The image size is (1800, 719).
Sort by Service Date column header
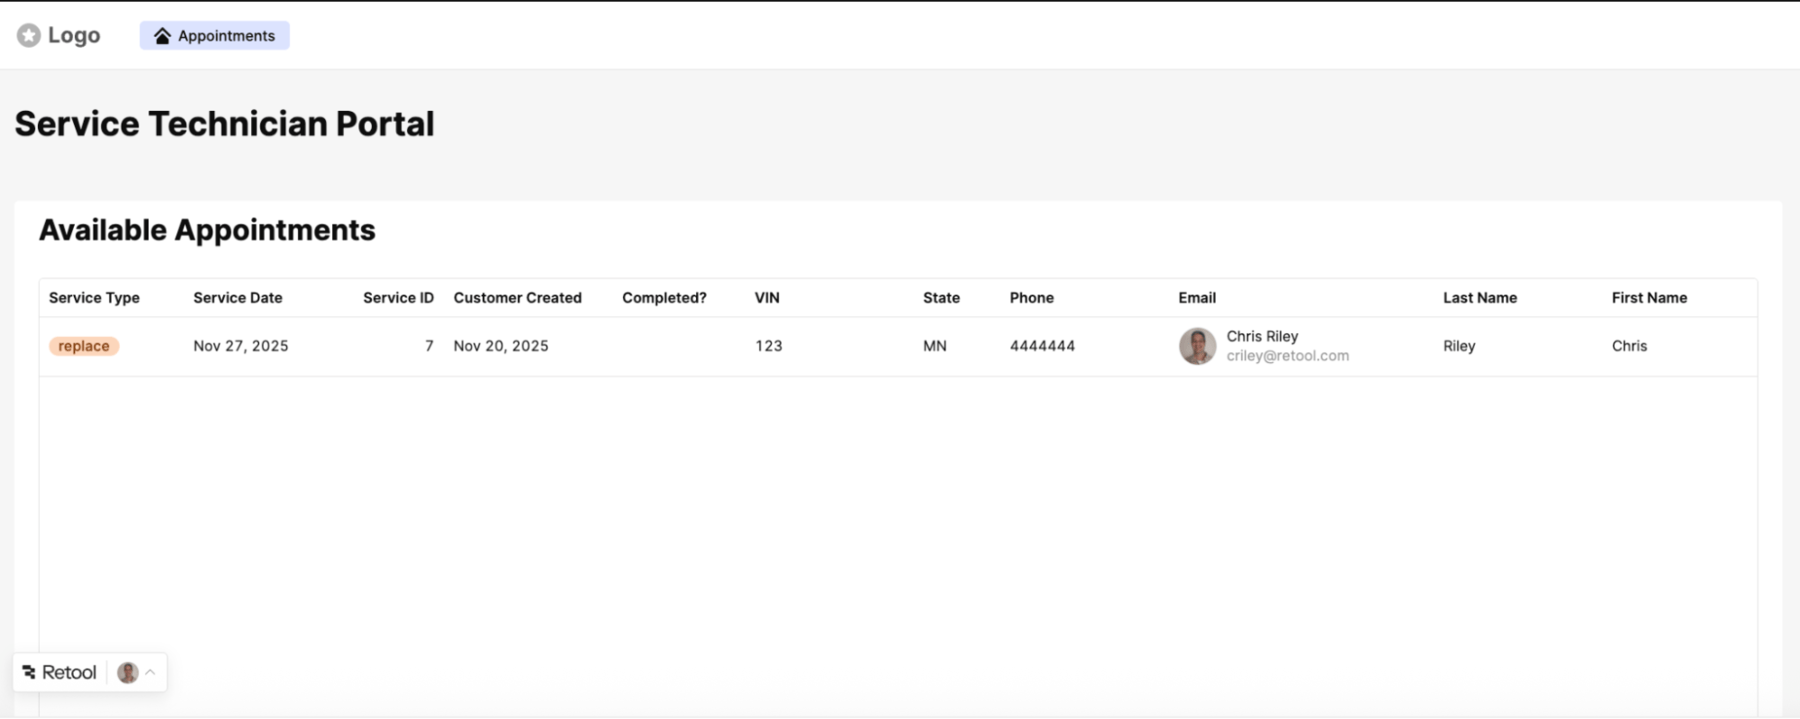238,298
